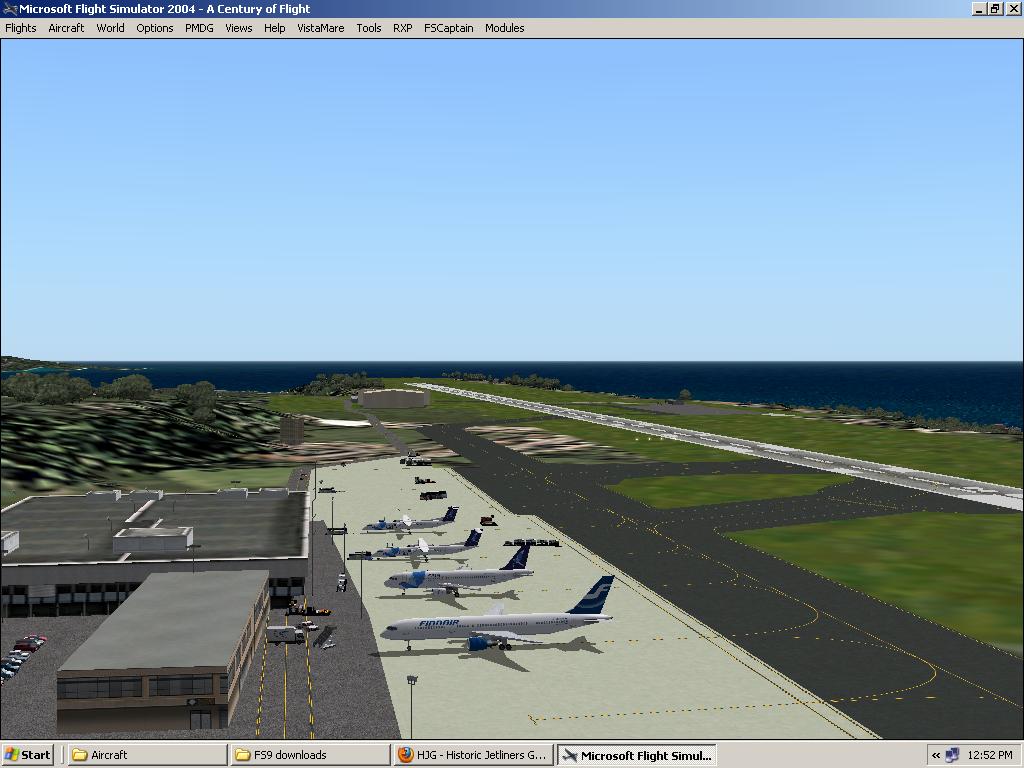Image resolution: width=1024 pixels, height=768 pixels.
Task: Switch to FS9 downloads folder taskbar button
Action: 310,755
